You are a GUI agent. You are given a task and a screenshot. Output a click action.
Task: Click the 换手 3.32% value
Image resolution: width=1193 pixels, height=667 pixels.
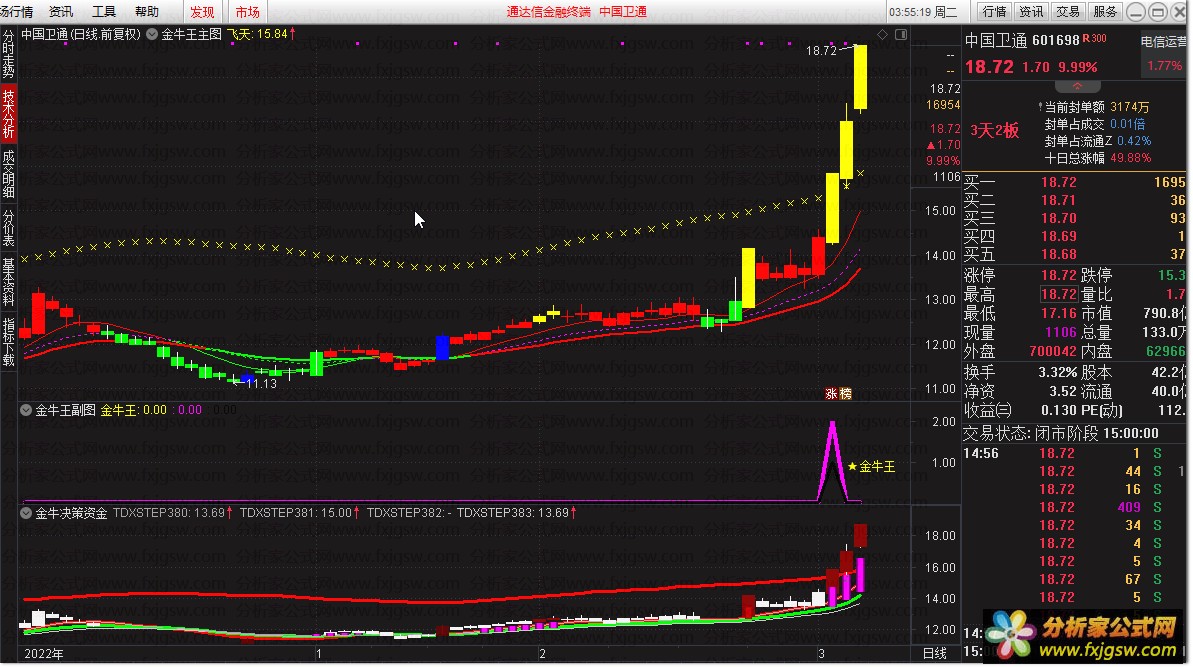(1058, 373)
